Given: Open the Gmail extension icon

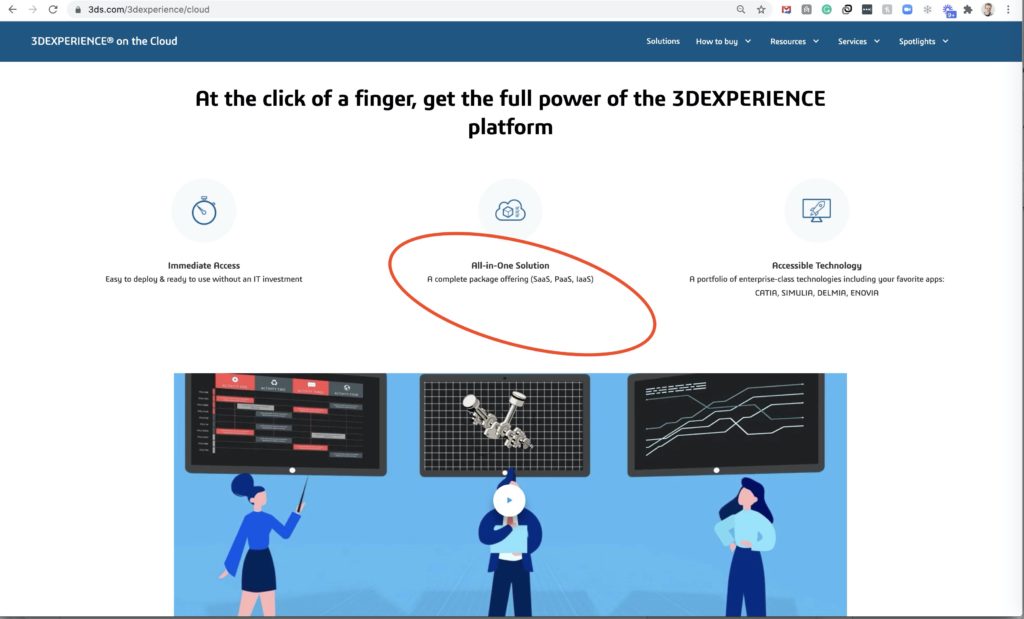Looking at the screenshot, I should pos(786,10).
